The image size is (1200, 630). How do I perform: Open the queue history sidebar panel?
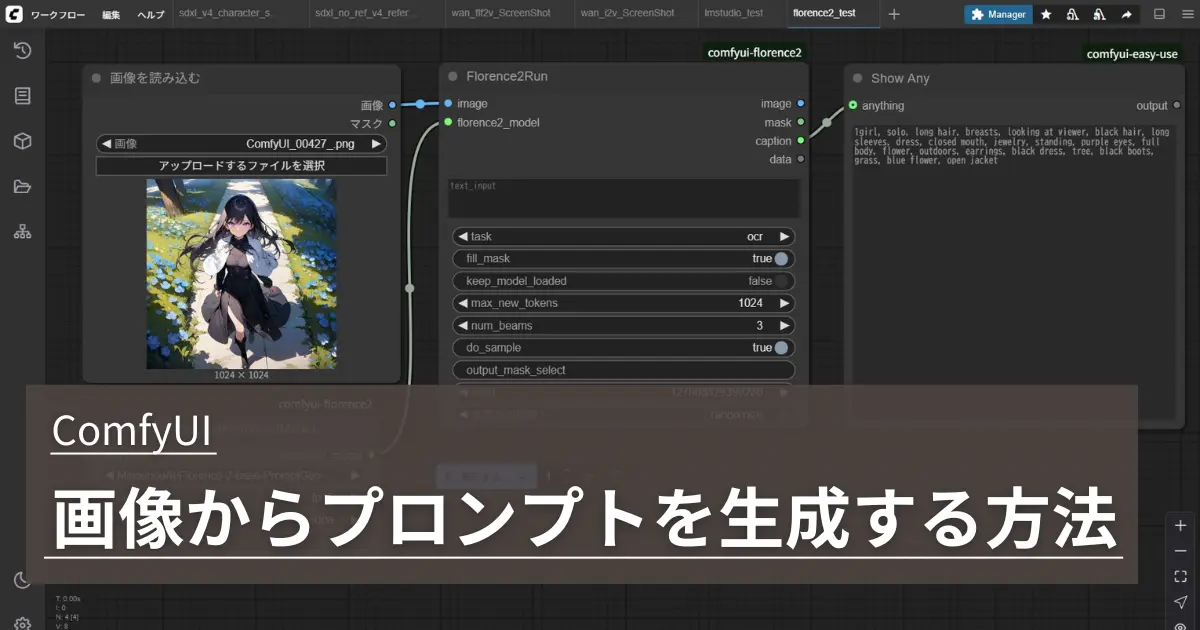(22, 51)
